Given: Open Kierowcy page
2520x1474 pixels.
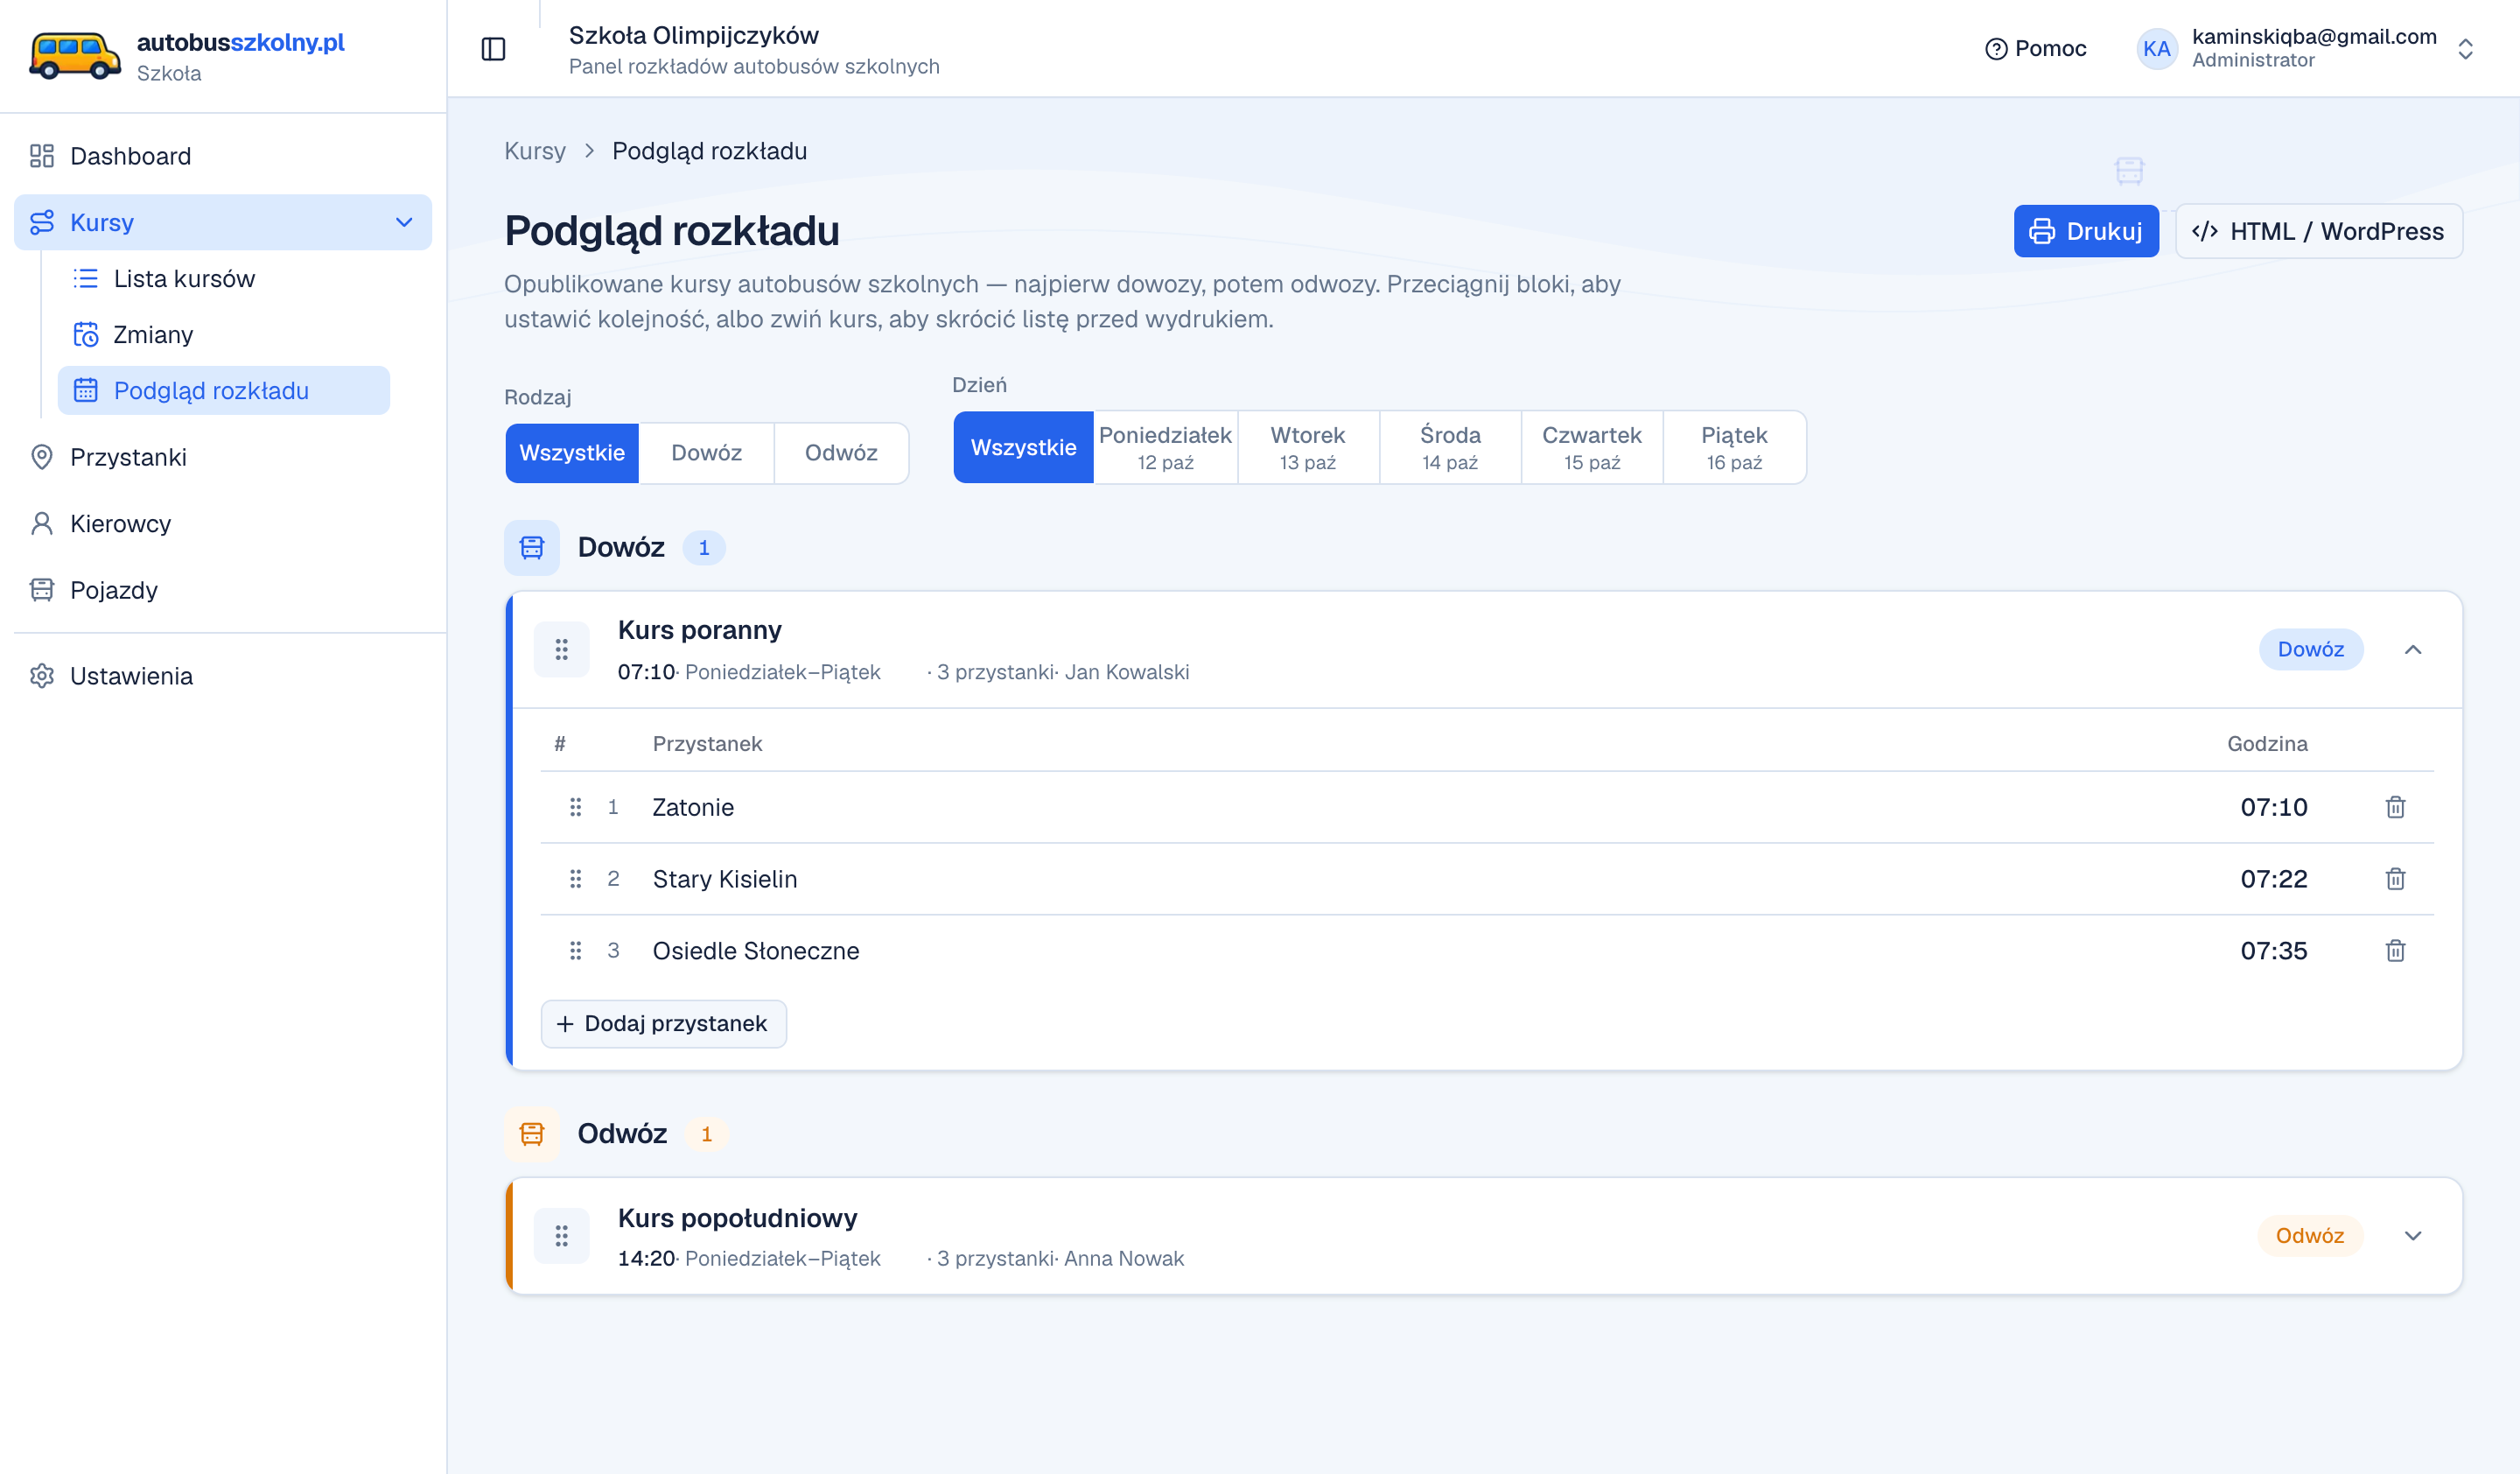Looking at the screenshot, I should click(223, 523).
